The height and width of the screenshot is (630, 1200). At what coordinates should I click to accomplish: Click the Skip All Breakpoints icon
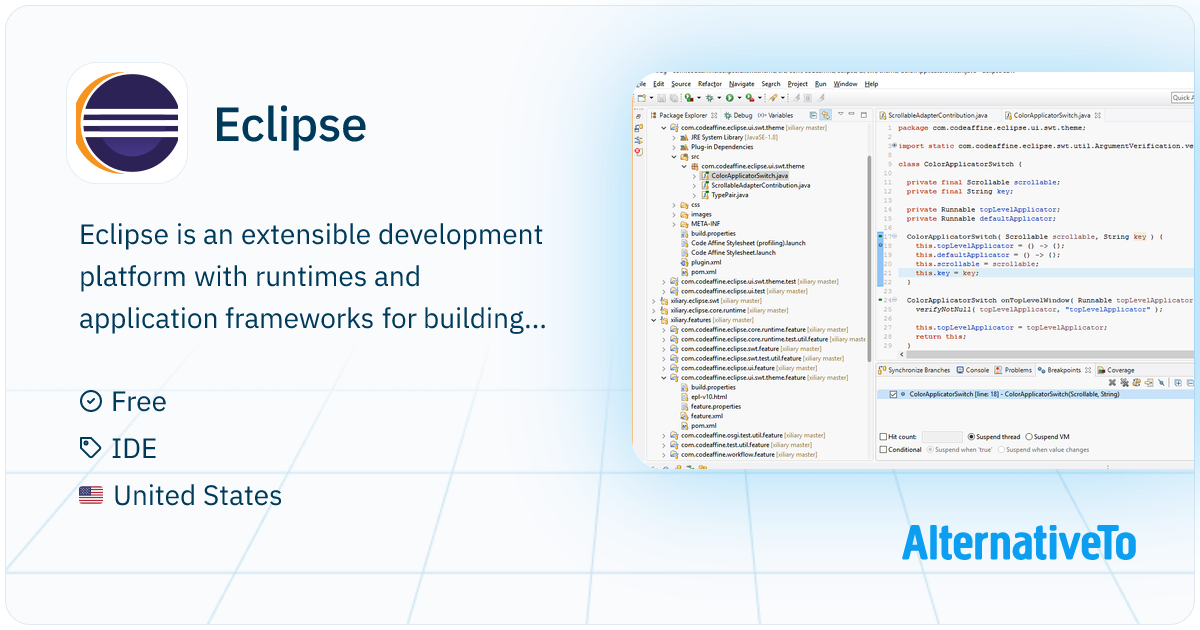[x=1160, y=382]
